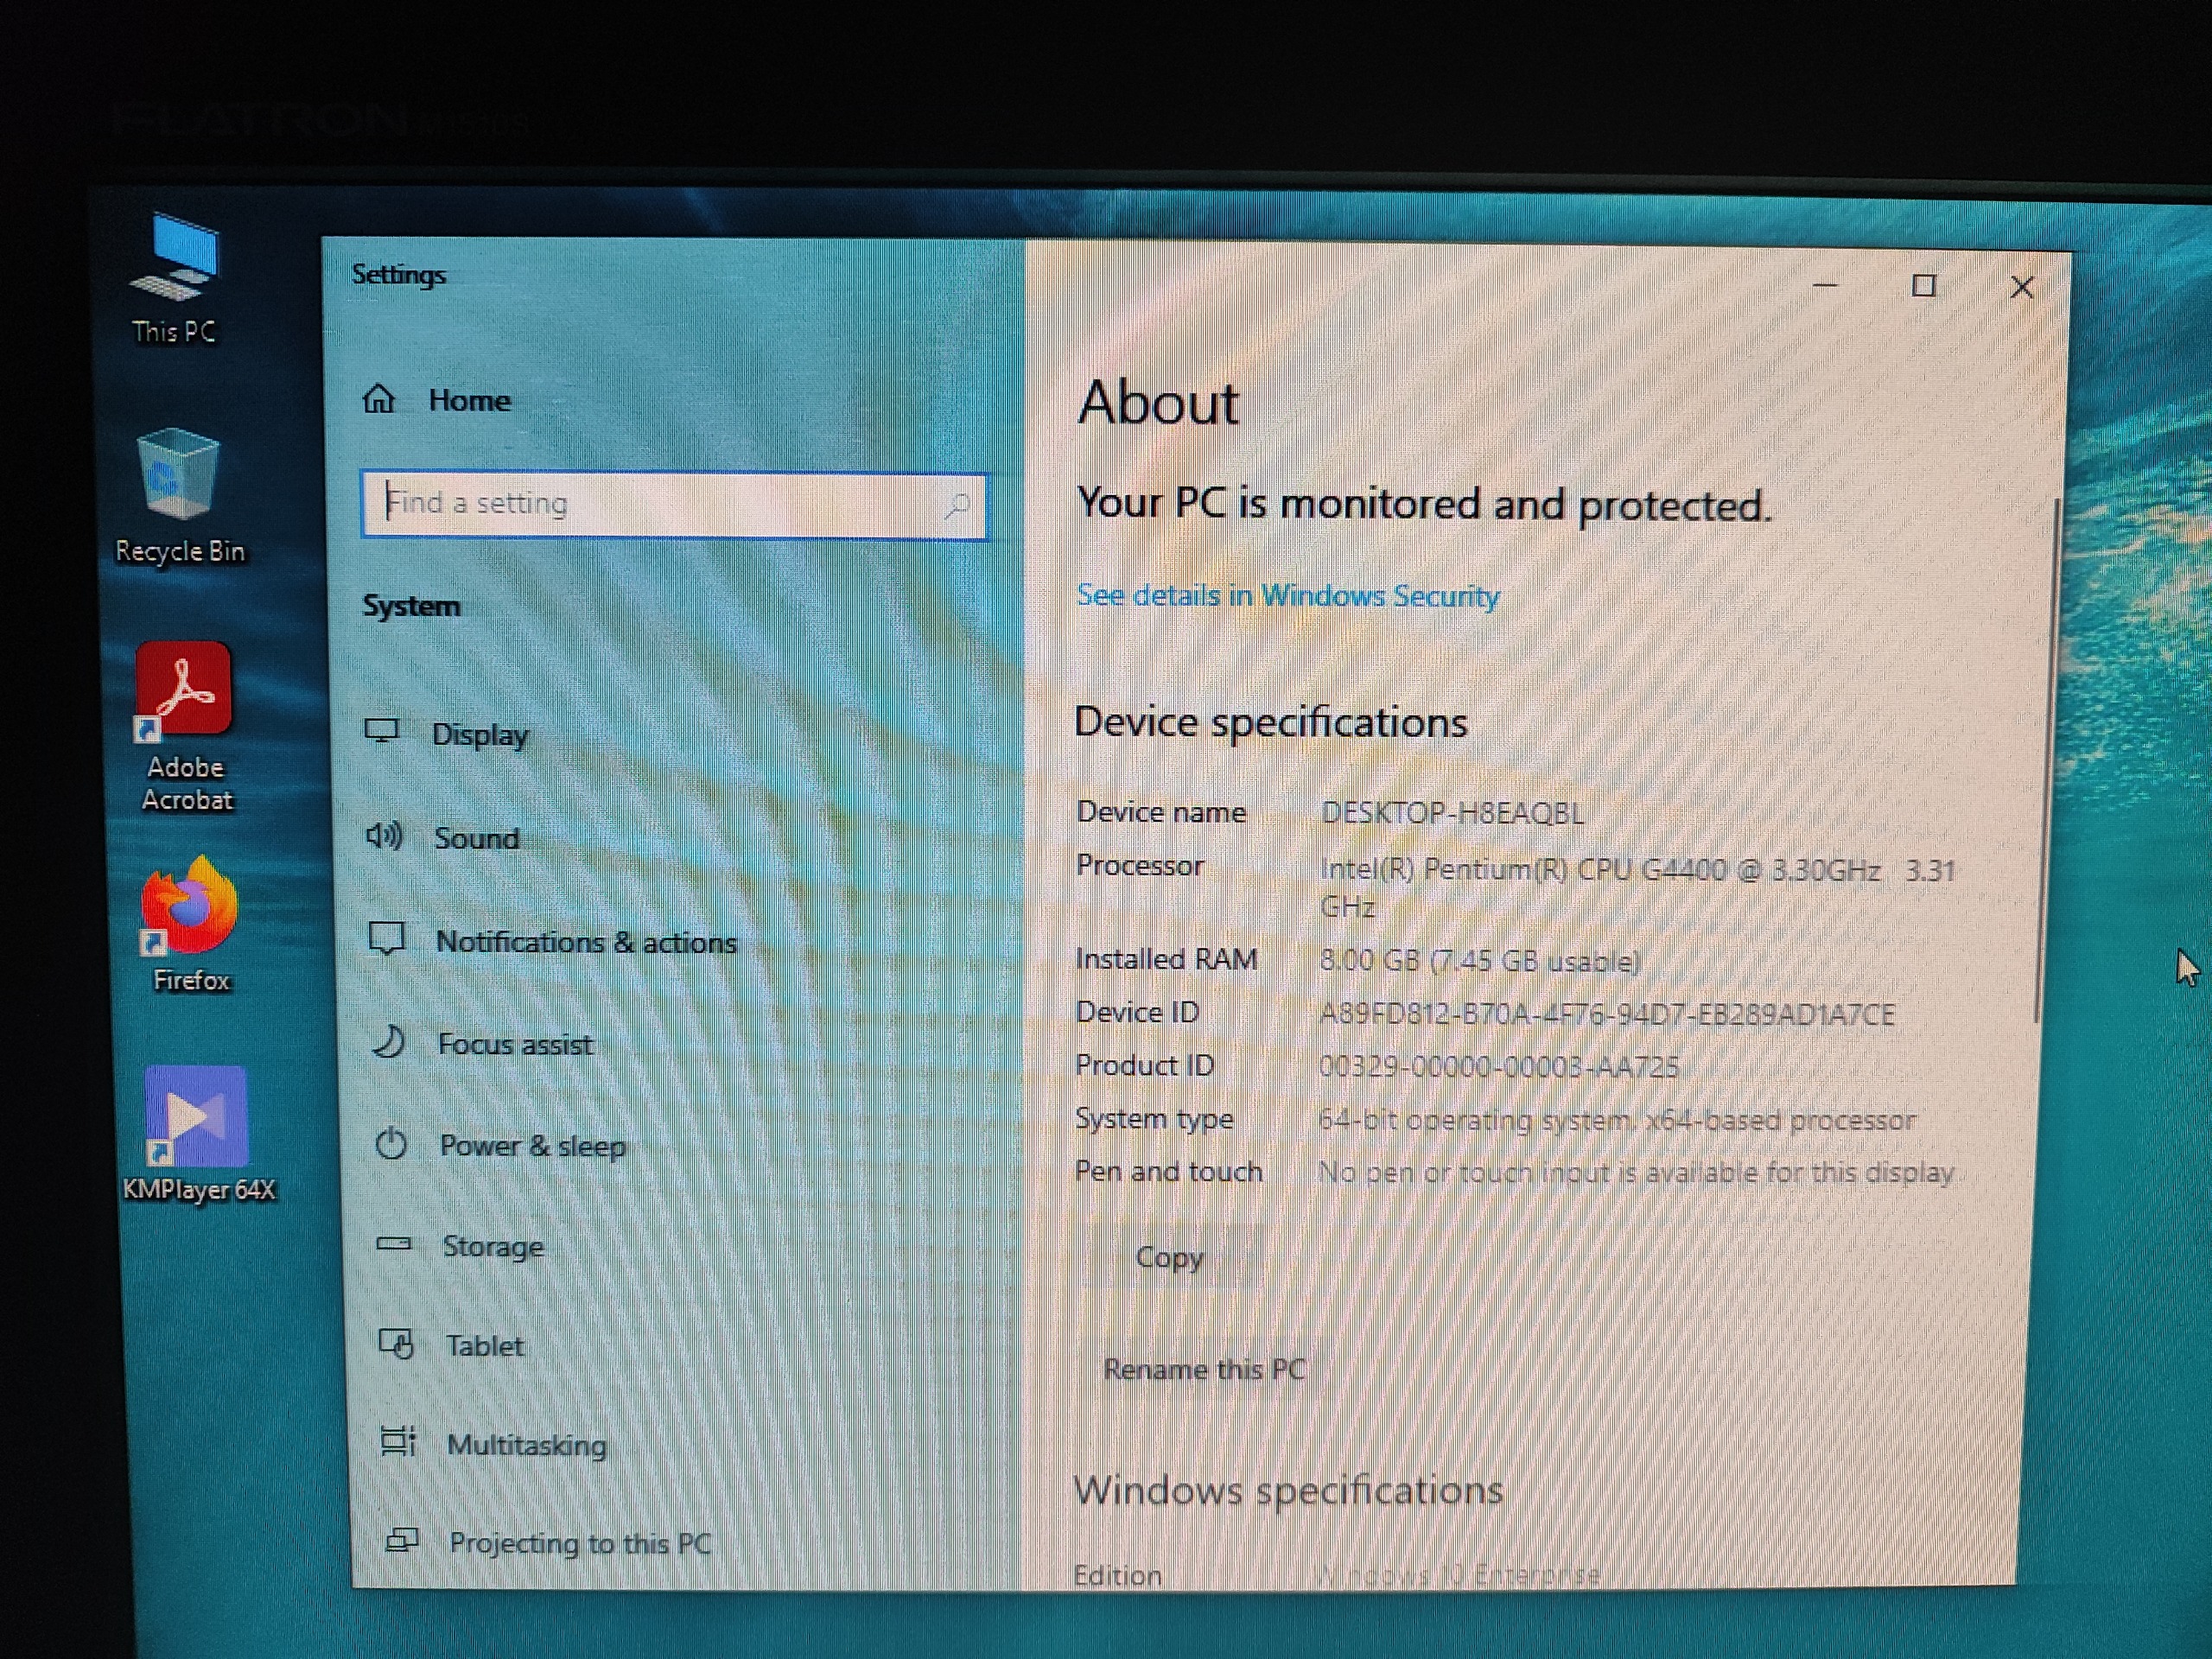Image resolution: width=2212 pixels, height=1659 pixels.
Task: Select Power & sleep section
Action: [532, 1146]
